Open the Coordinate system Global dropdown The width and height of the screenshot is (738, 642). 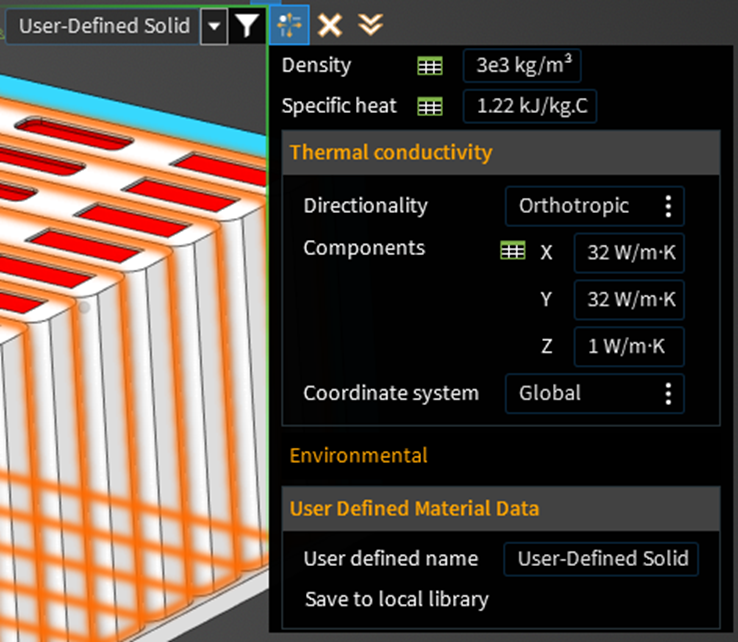[x=594, y=393]
